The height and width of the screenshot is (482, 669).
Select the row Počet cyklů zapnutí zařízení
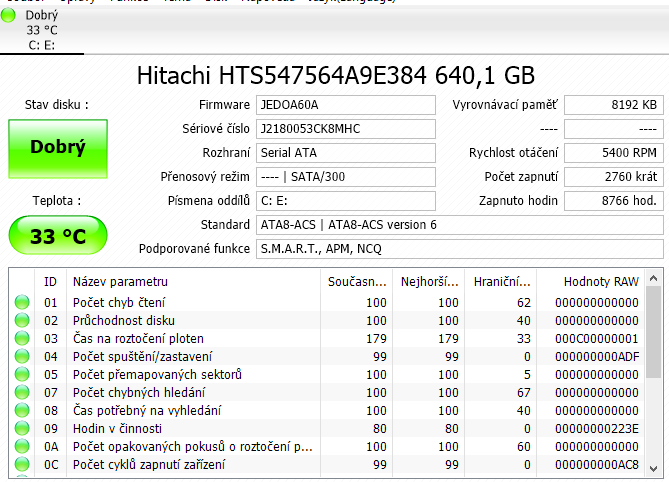coord(327,465)
